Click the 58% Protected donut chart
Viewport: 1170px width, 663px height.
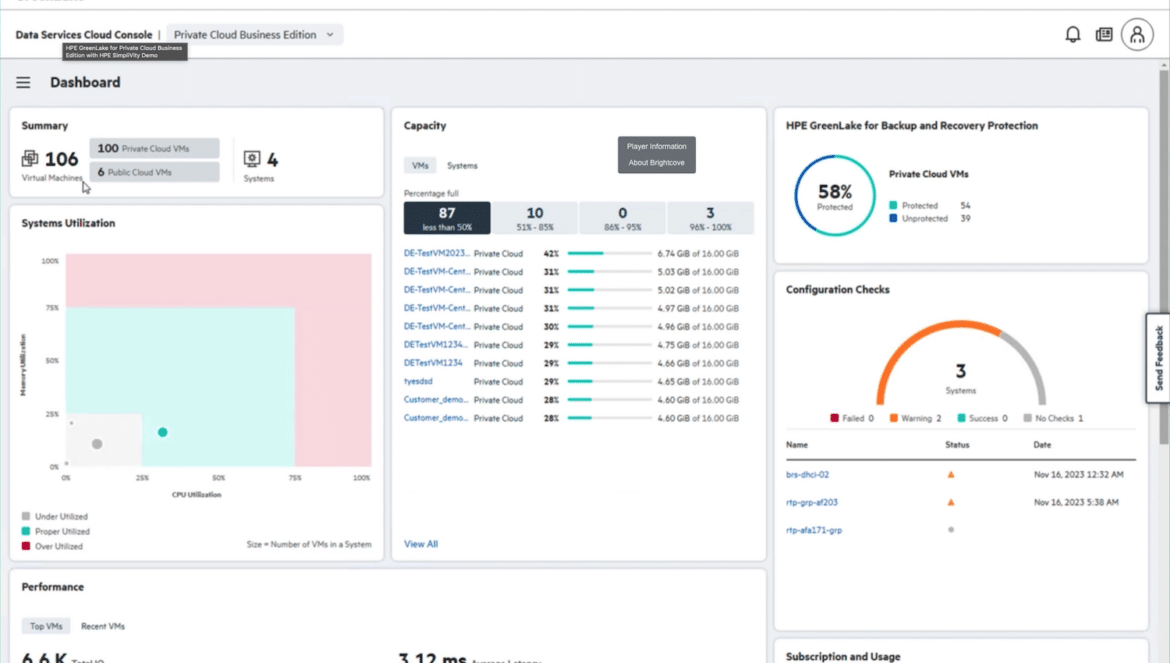[834, 195]
